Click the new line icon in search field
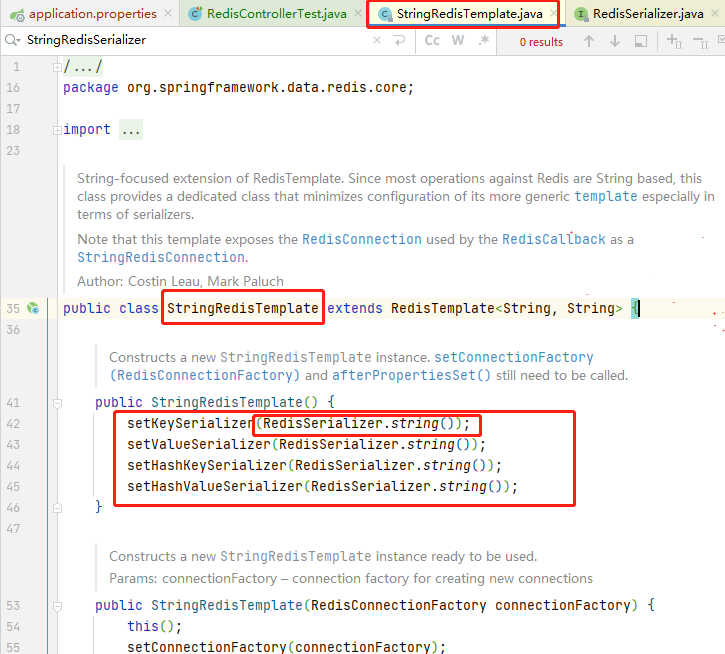725x654 pixels. (x=399, y=41)
